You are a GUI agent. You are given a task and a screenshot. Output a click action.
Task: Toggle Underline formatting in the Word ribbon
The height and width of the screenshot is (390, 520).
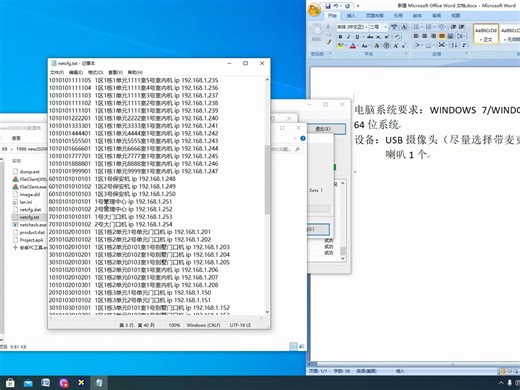pyautogui.click(x=357, y=37)
